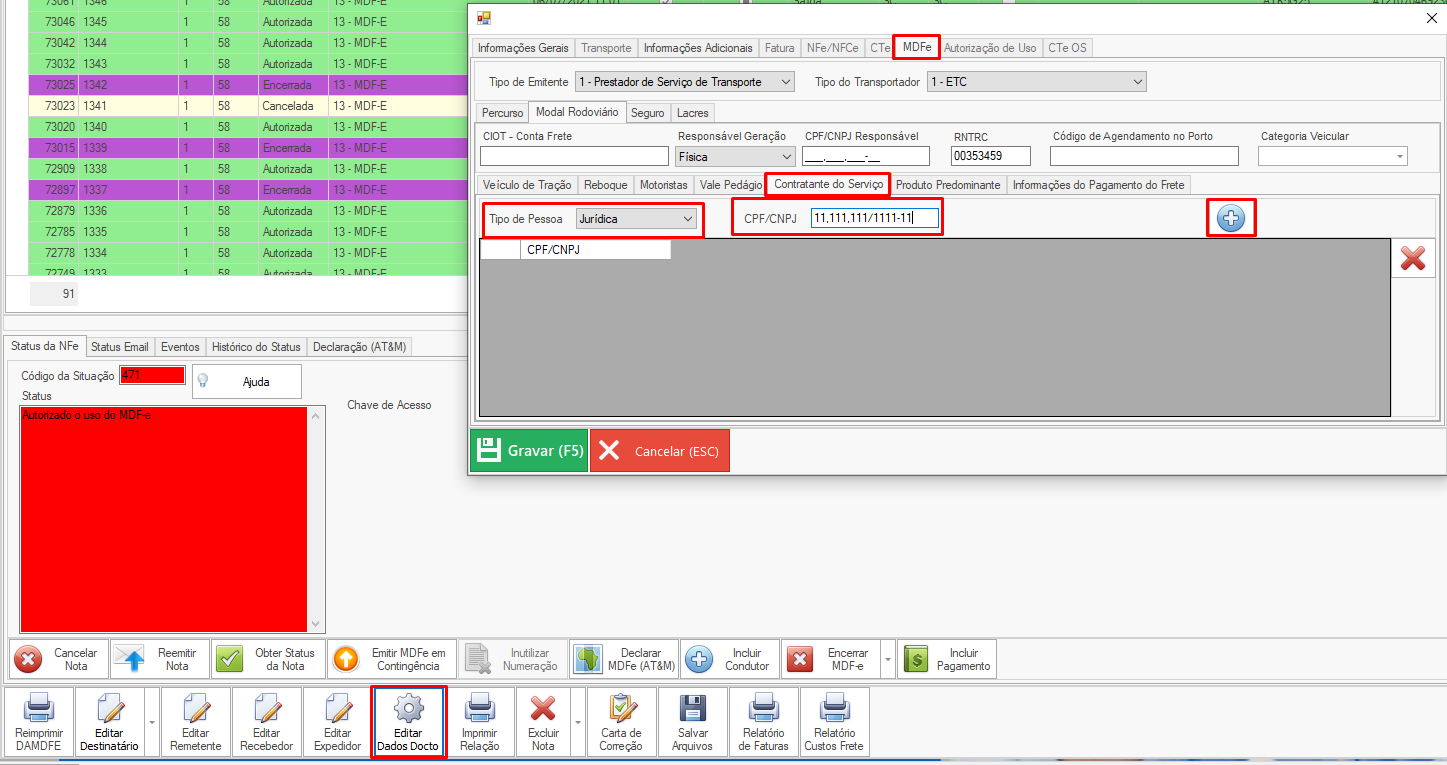The width and height of the screenshot is (1447, 765).
Task: Select the Histórico do Status tab
Action: point(256,347)
